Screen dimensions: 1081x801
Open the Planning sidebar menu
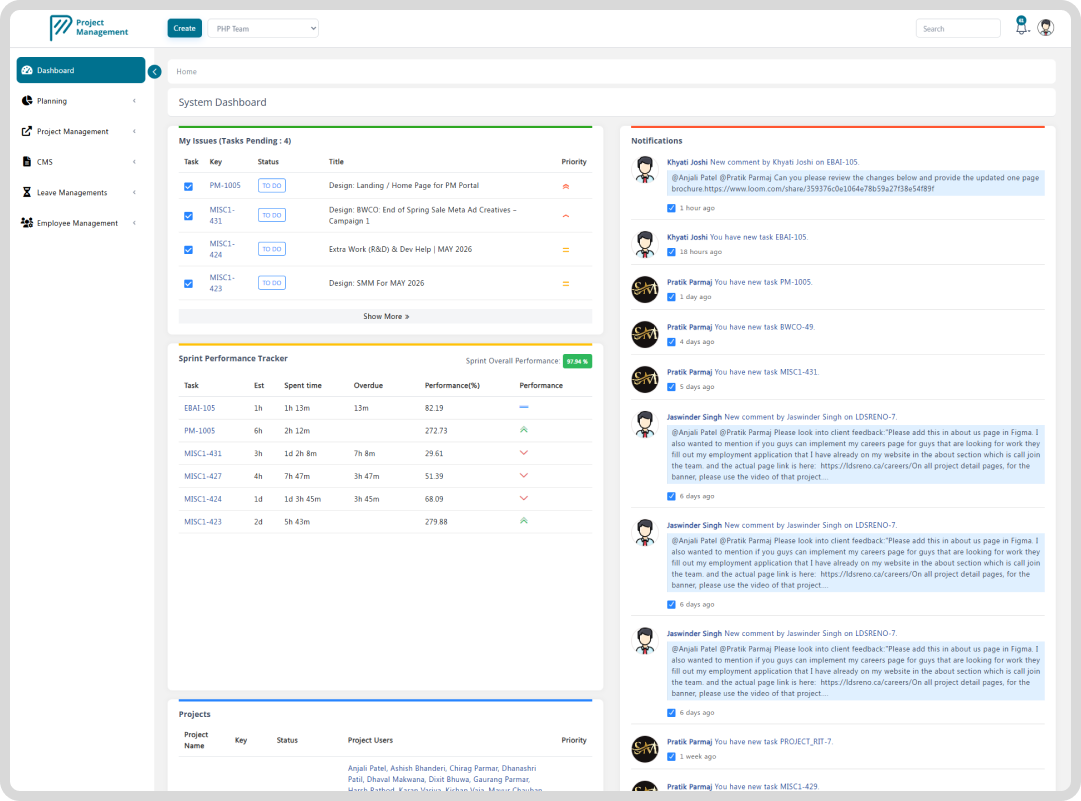pos(81,101)
